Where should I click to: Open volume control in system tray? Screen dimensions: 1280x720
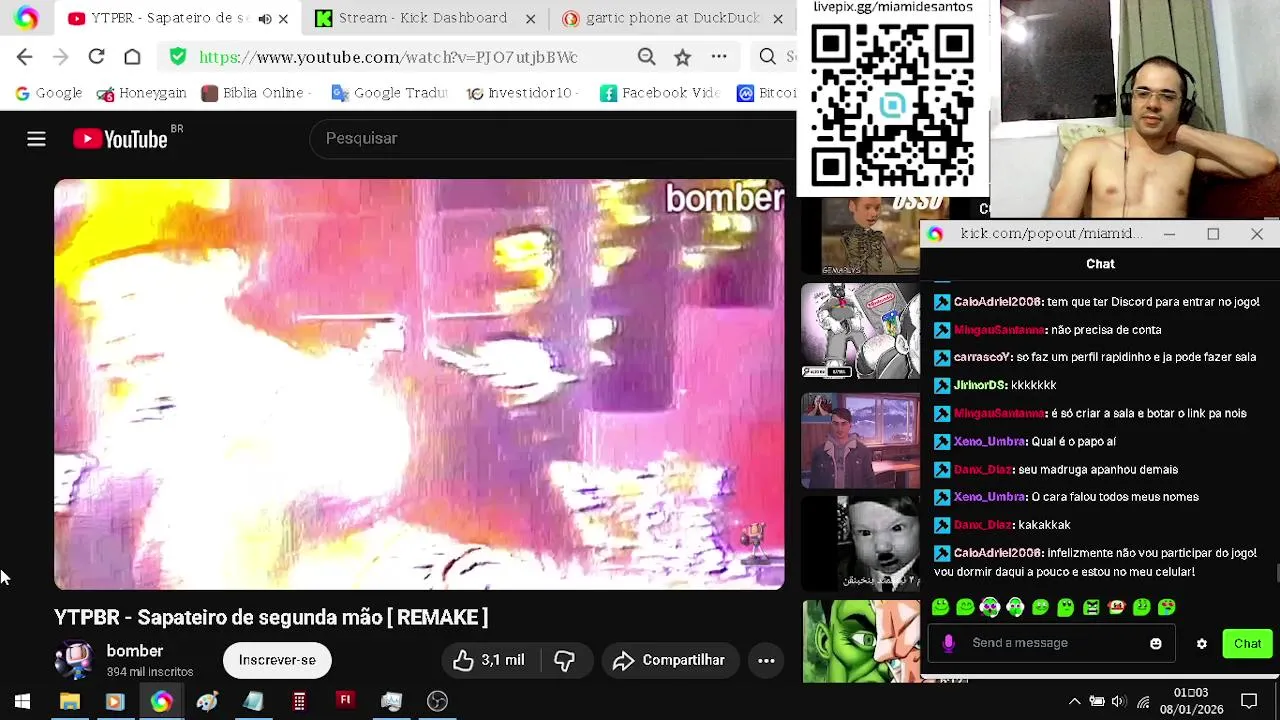[x=1119, y=701]
